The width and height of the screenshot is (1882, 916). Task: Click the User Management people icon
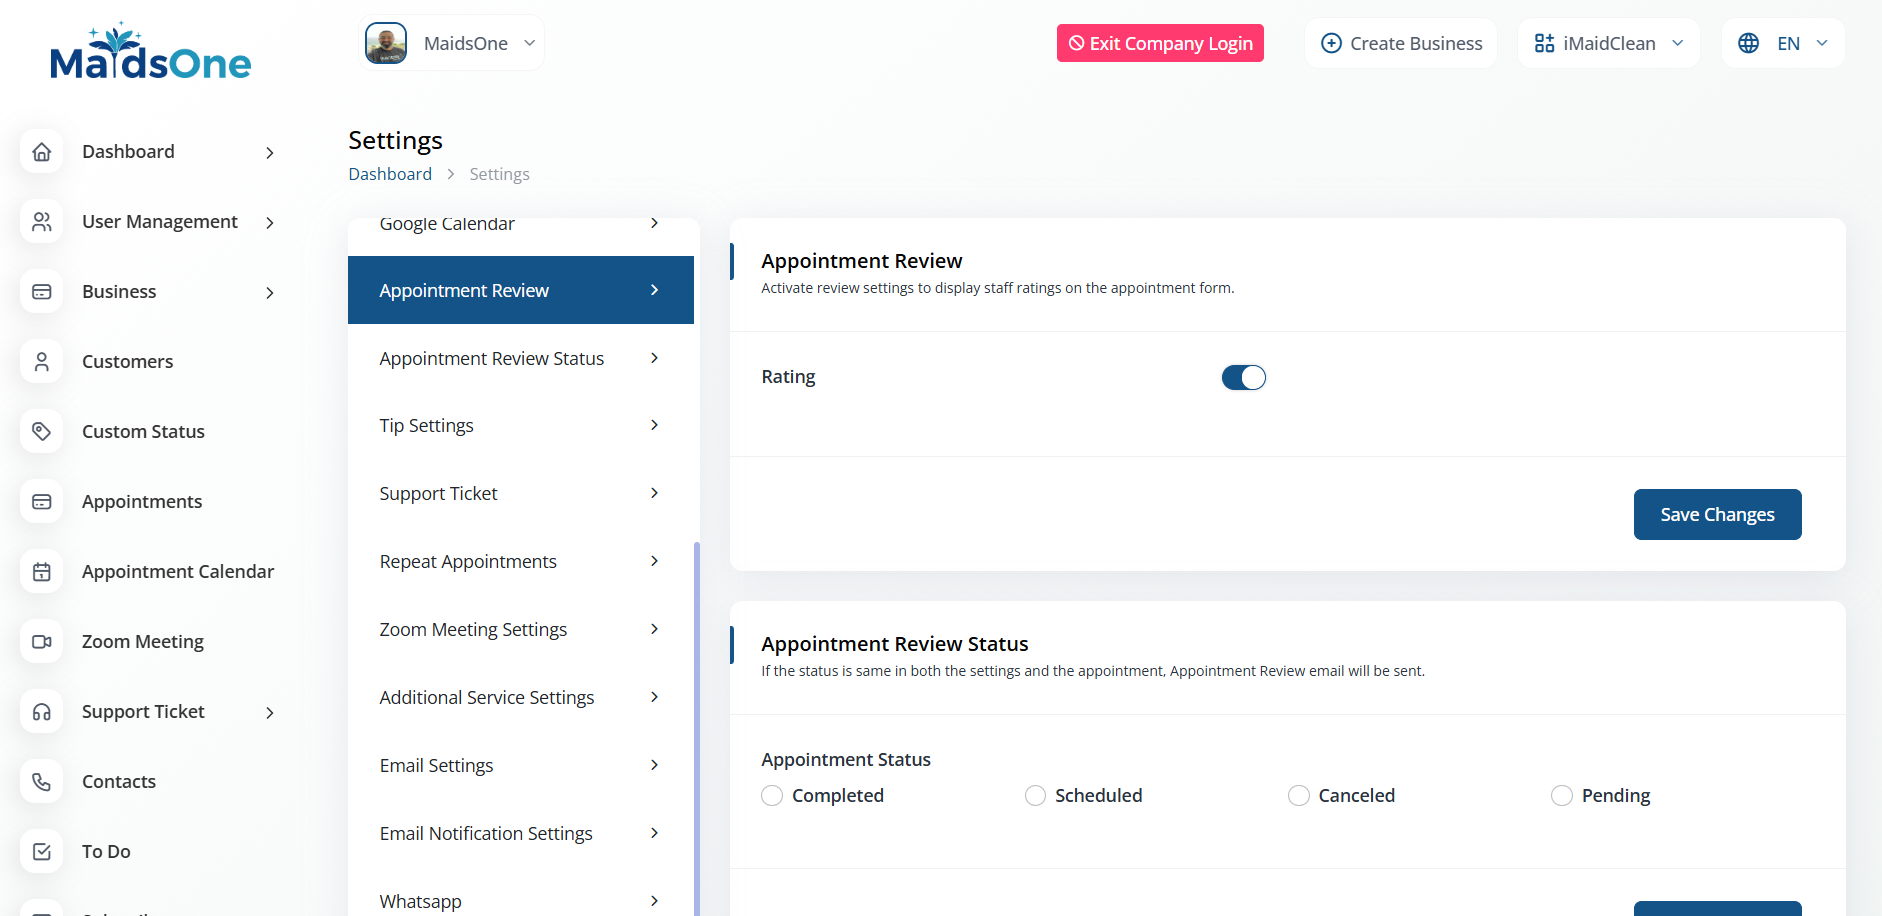(42, 222)
